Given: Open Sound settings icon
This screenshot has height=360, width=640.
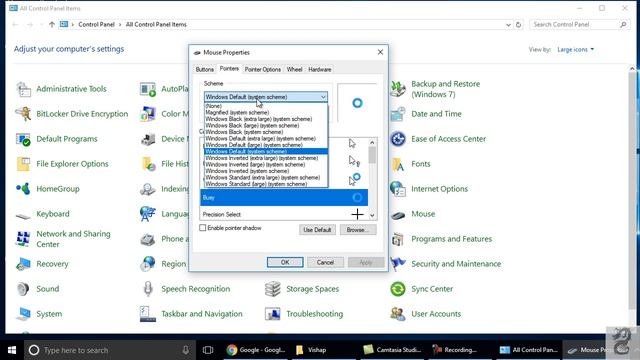Looking at the screenshot, I should coord(23,289).
